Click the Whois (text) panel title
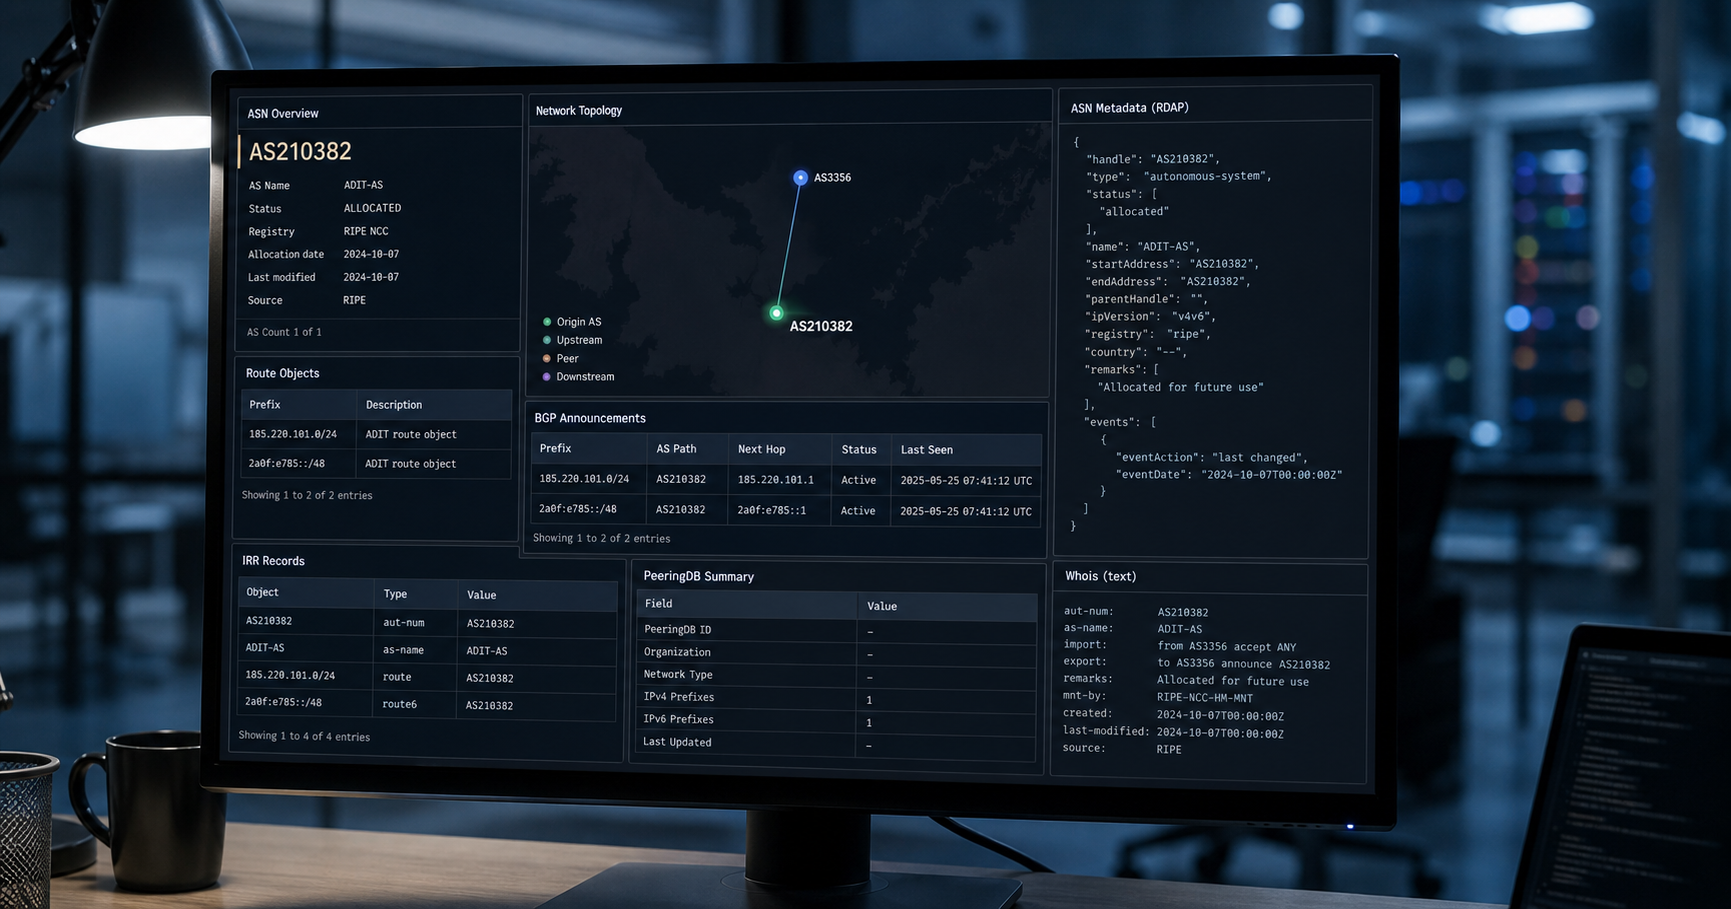This screenshot has height=909, width=1731. pyautogui.click(x=1101, y=577)
